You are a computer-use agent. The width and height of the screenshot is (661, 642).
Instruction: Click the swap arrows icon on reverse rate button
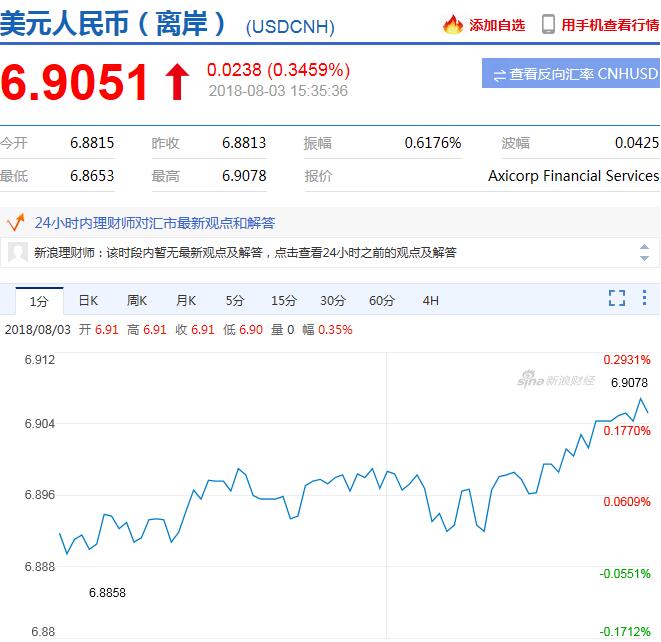498,74
